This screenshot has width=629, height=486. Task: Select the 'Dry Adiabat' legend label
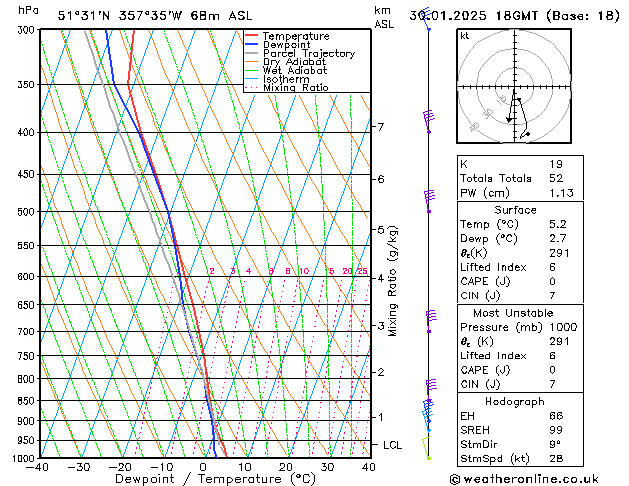[294, 62]
